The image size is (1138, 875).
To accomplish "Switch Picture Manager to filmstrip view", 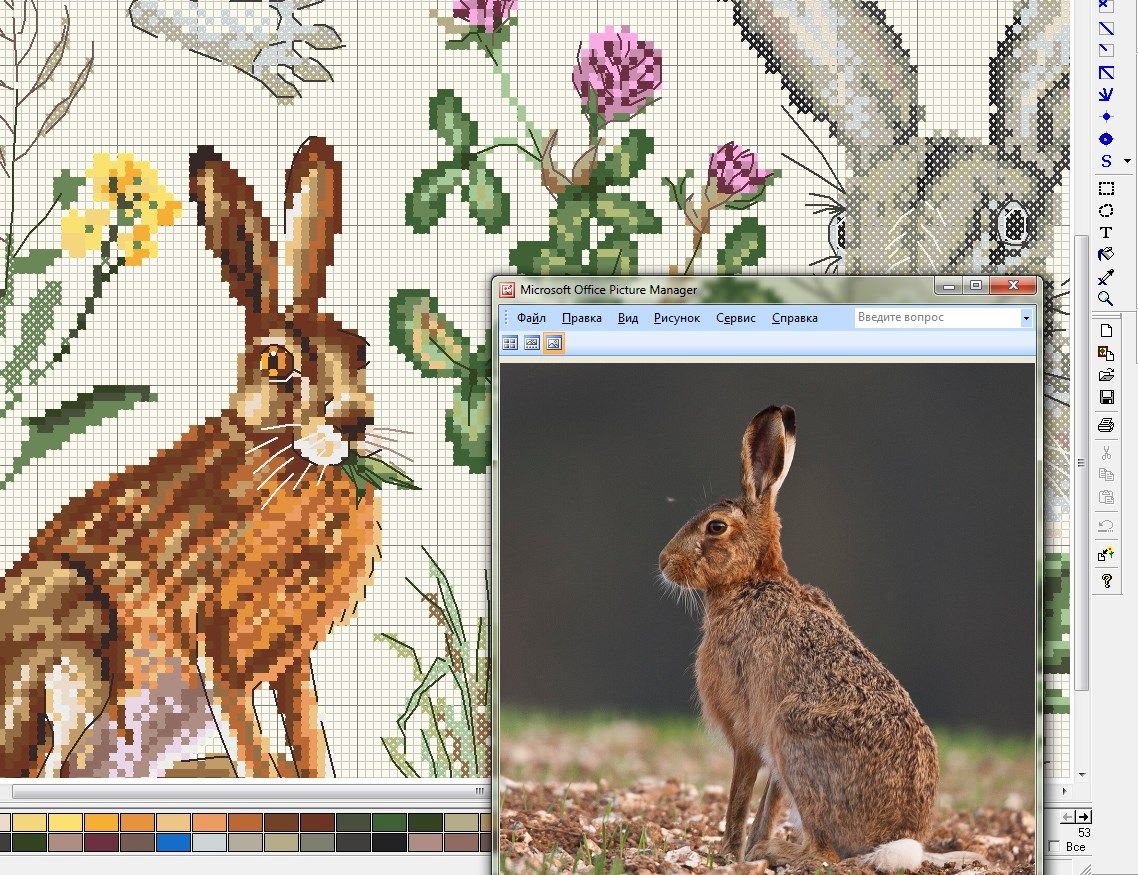I will [532, 343].
